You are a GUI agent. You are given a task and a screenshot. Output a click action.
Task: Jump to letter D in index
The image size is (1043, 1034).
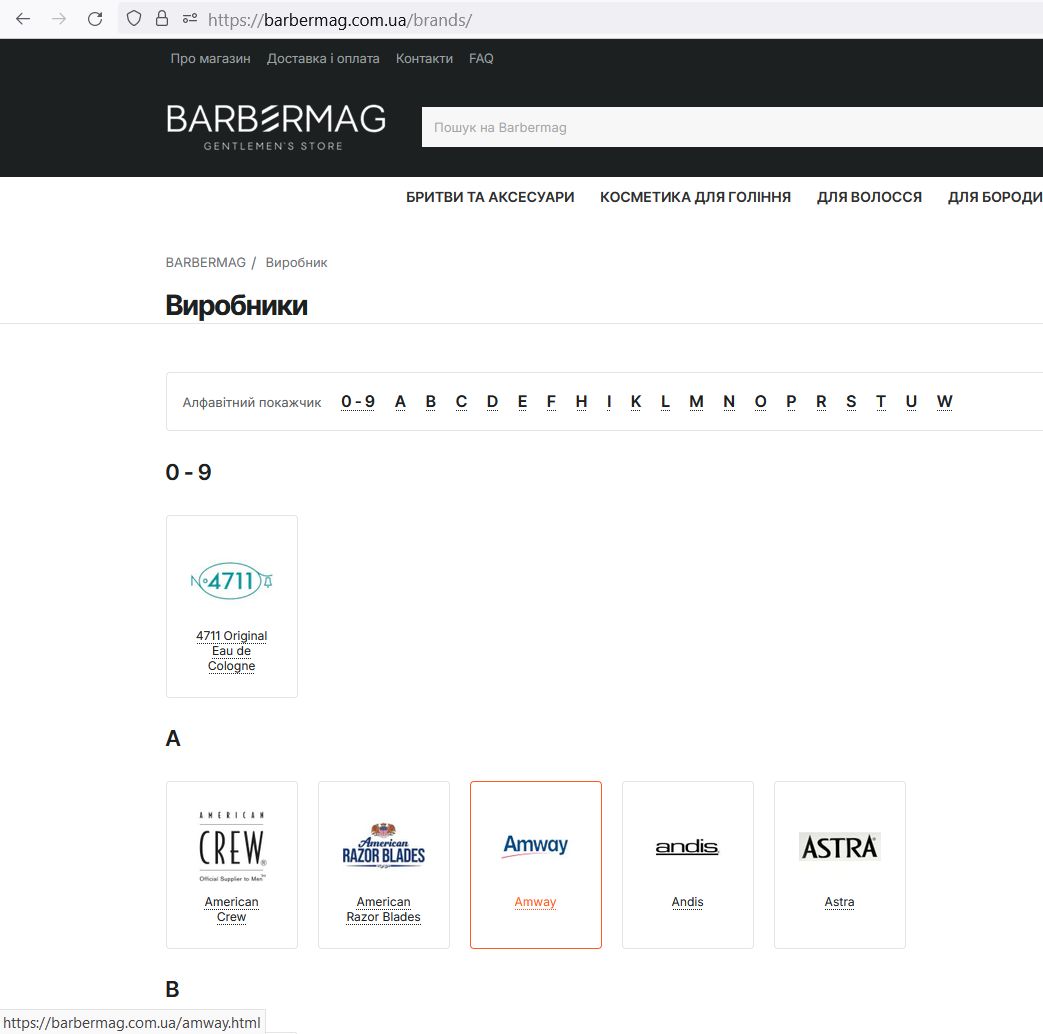coord(492,401)
